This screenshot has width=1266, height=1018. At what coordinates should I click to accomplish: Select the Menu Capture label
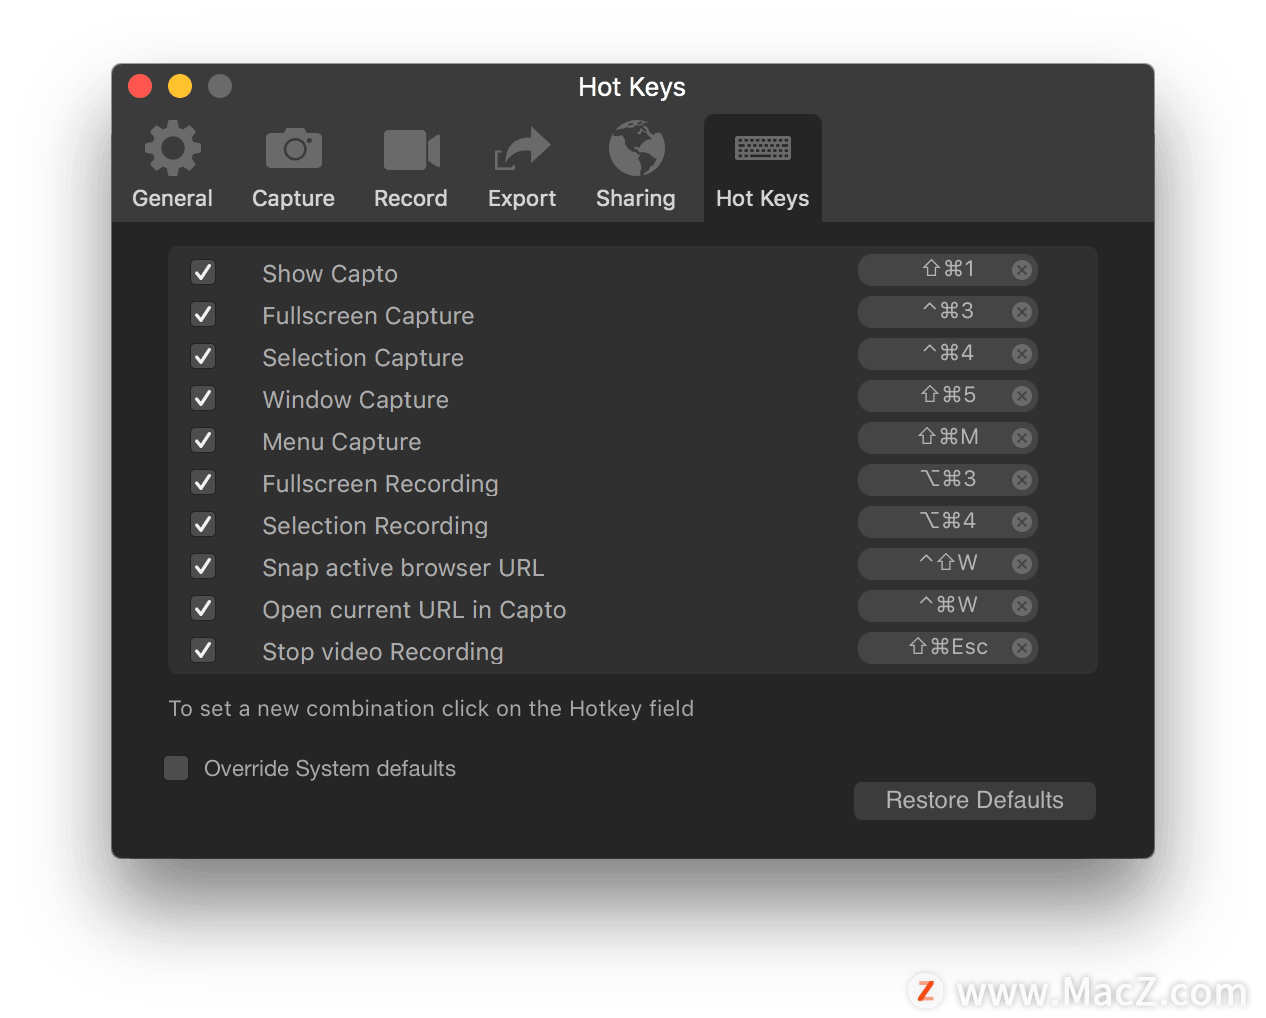(342, 442)
